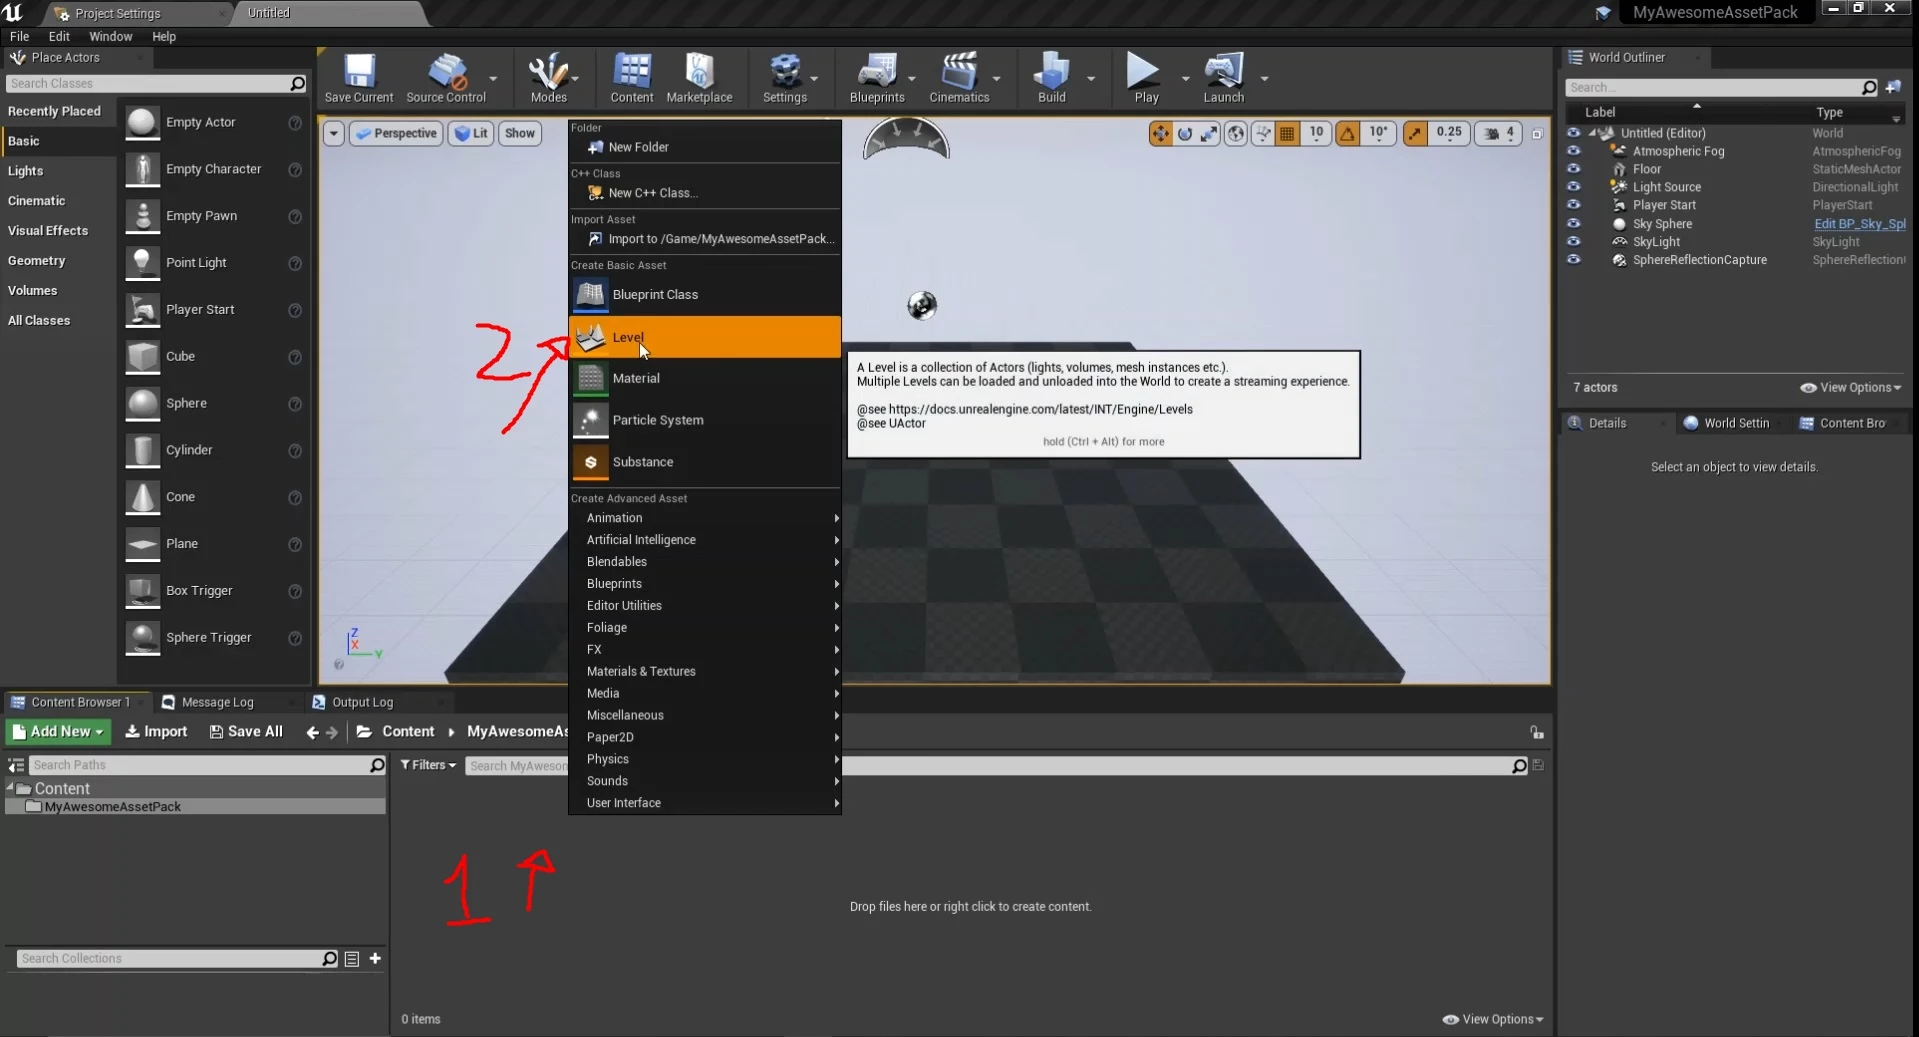Select MyAwesomeAssetPack folder in tree

pyautogui.click(x=195, y=807)
